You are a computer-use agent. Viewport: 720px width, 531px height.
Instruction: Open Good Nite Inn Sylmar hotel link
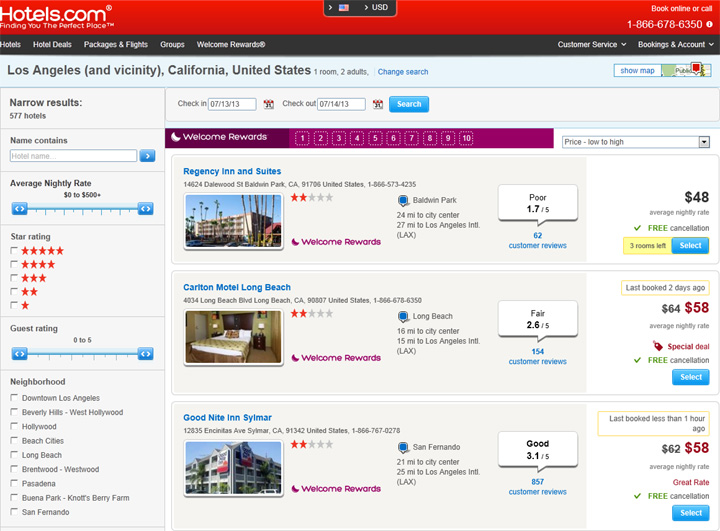pyautogui.click(x=227, y=418)
